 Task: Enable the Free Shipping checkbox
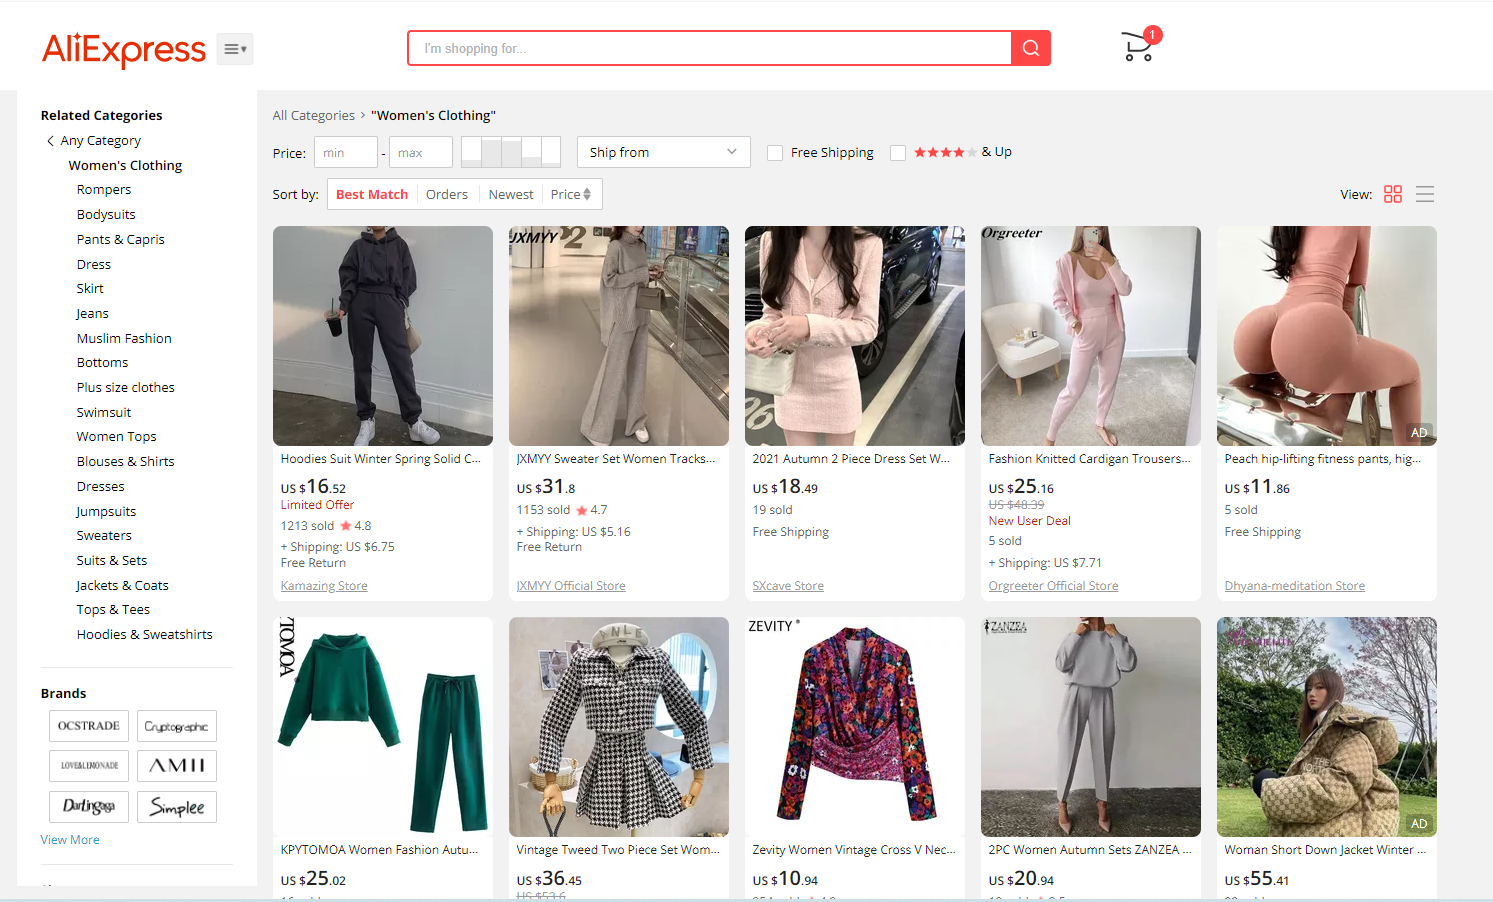point(775,153)
